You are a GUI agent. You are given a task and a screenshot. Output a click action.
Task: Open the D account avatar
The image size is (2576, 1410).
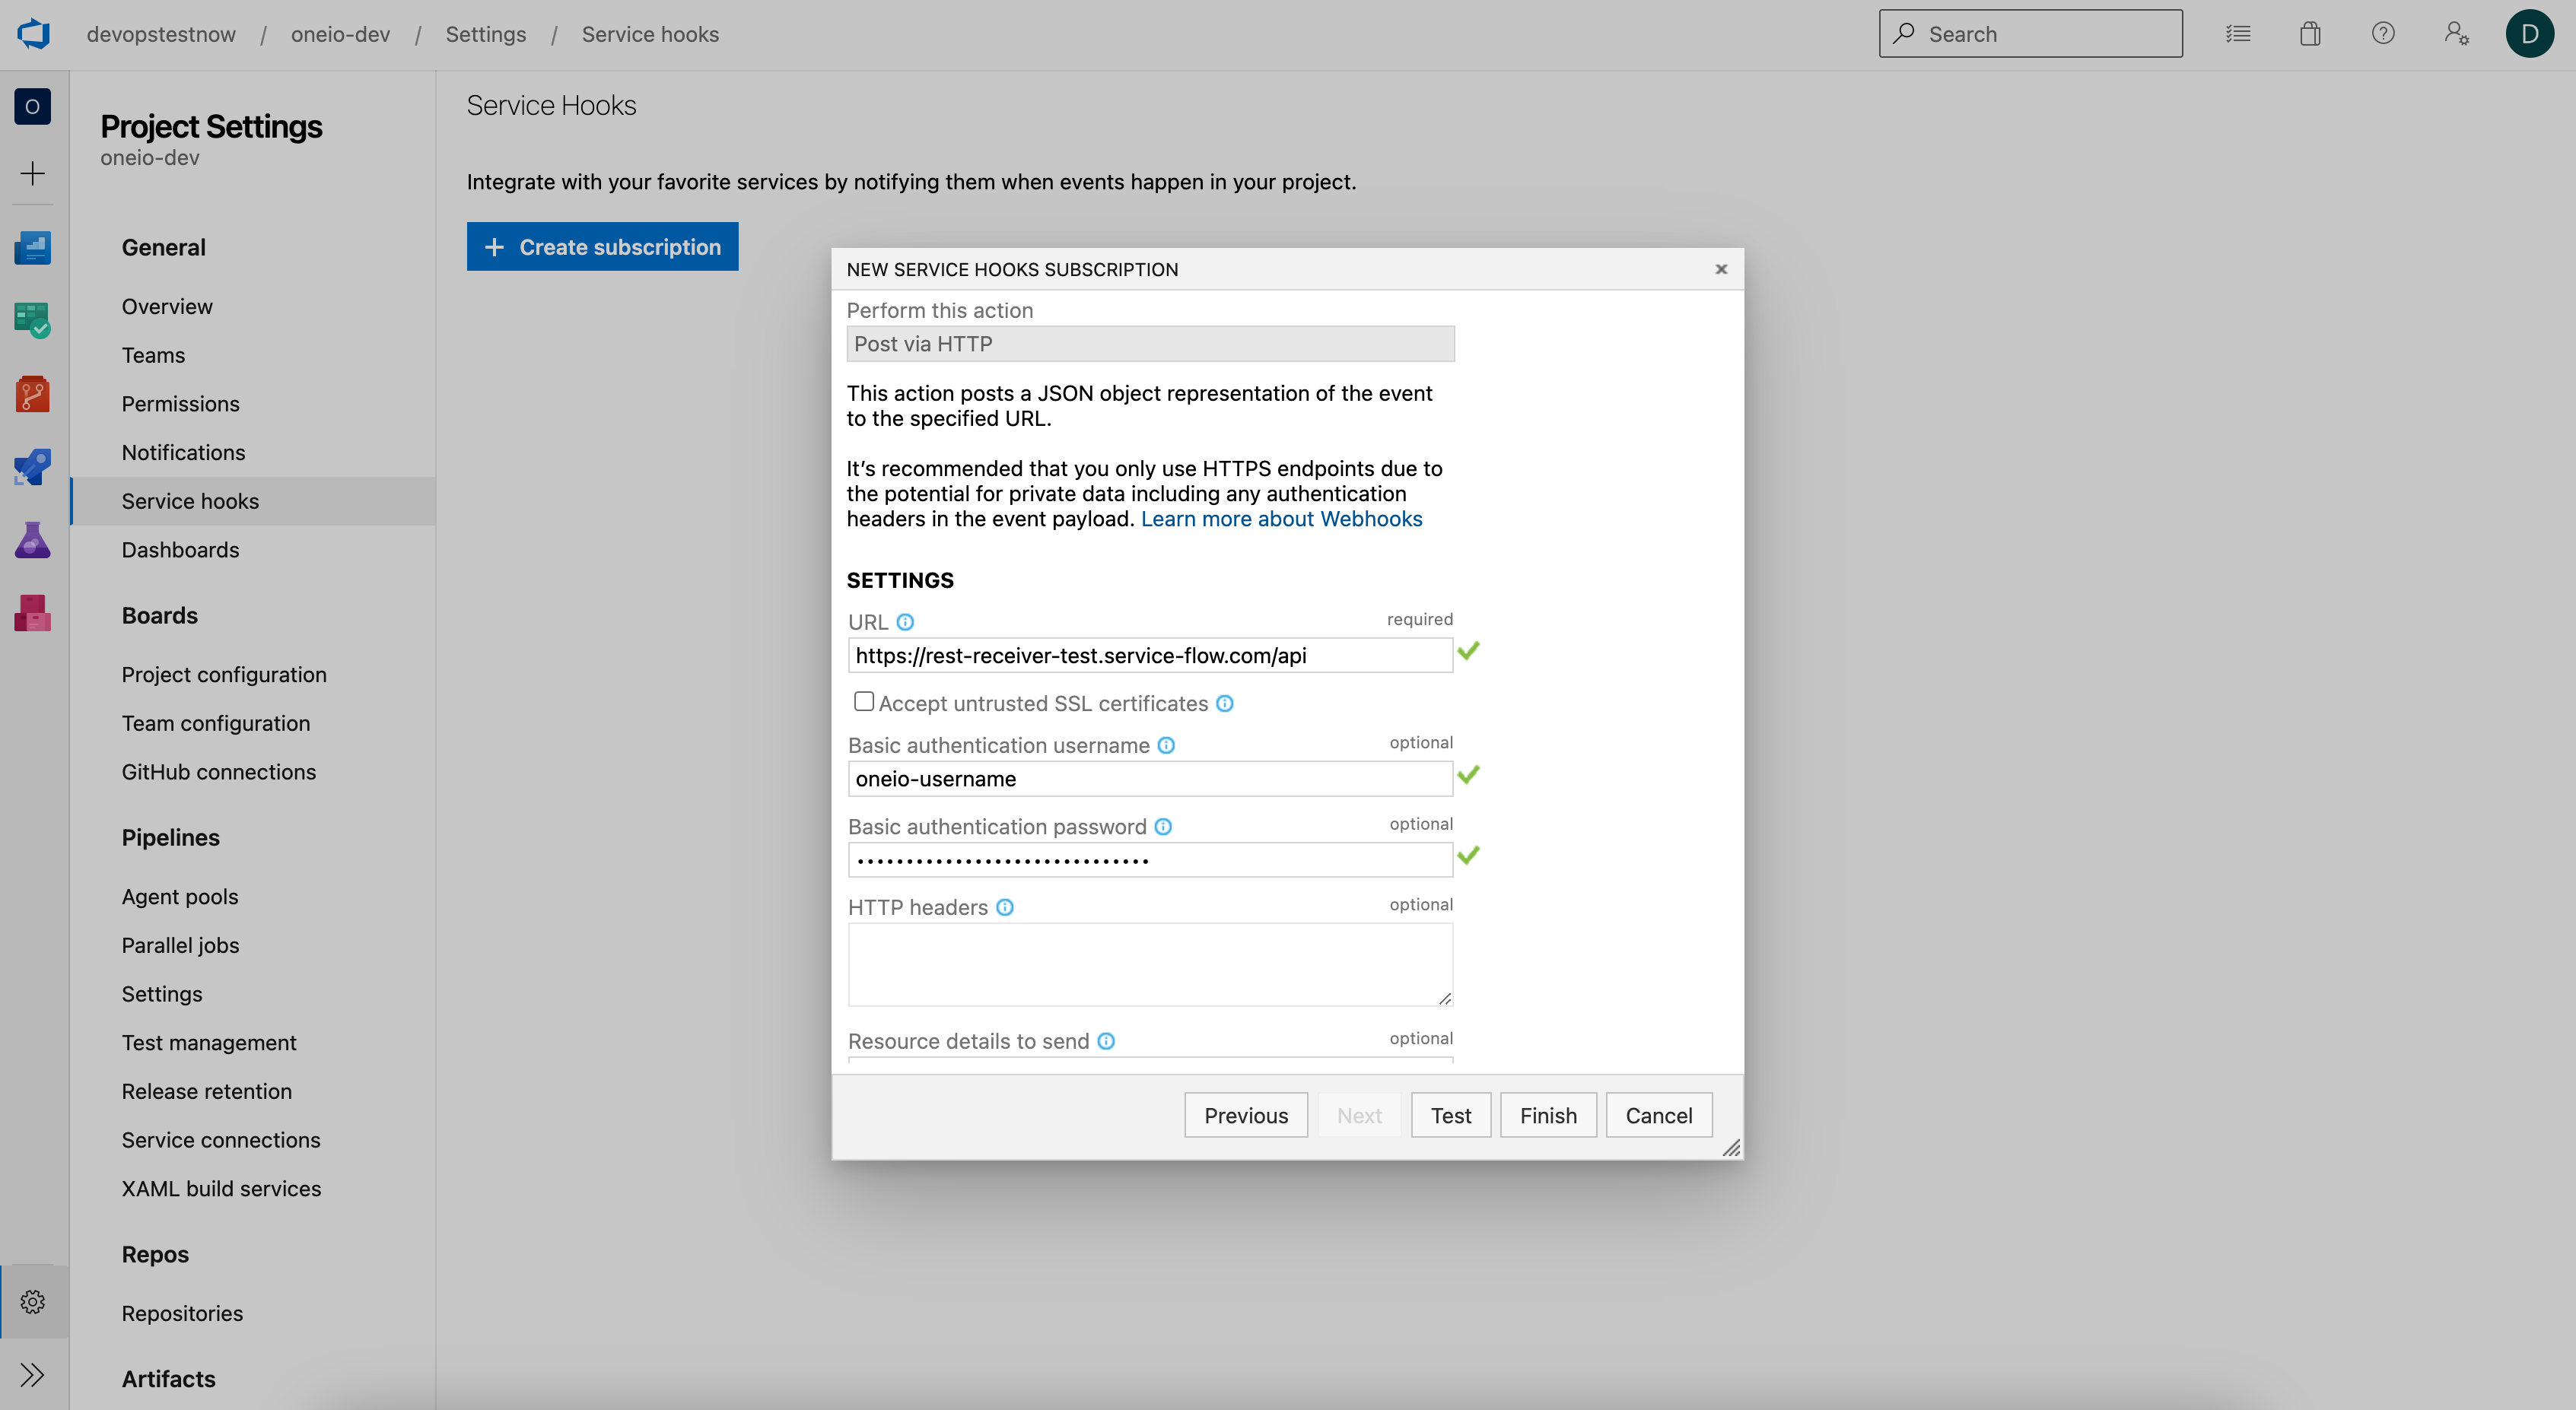click(x=2530, y=34)
